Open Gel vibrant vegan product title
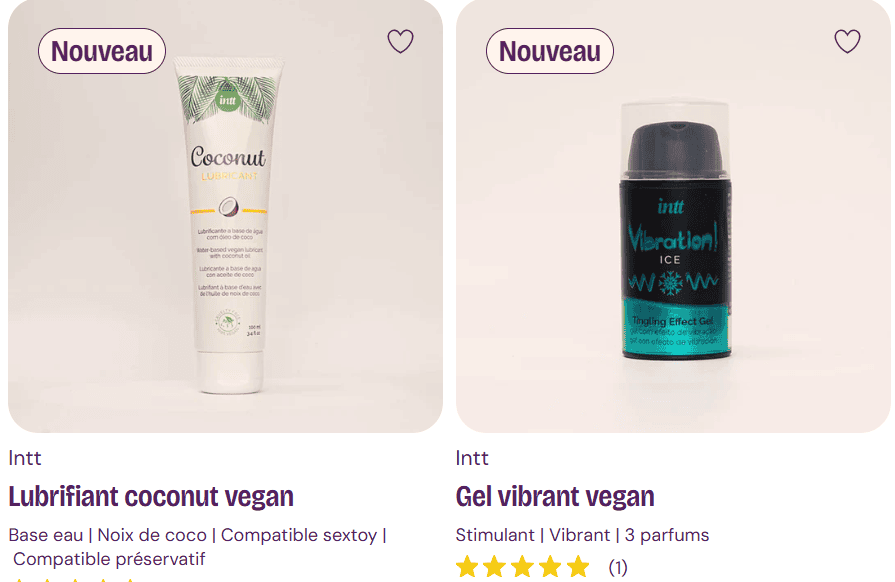 [555, 496]
